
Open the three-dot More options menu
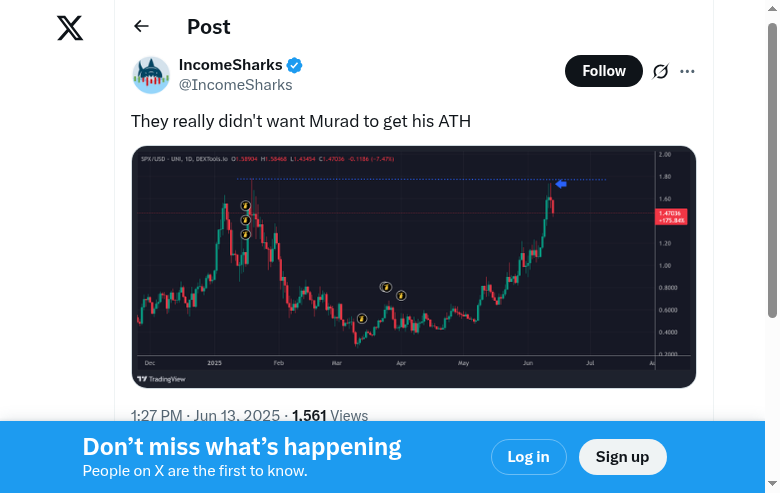[x=687, y=71]
